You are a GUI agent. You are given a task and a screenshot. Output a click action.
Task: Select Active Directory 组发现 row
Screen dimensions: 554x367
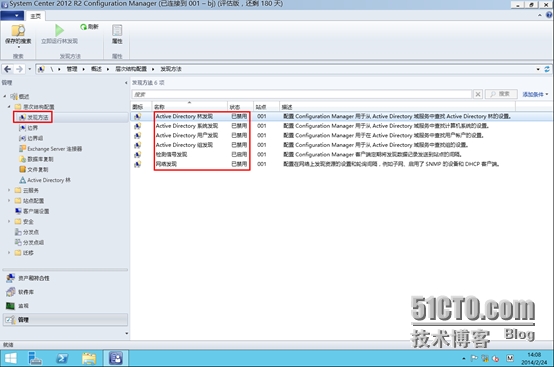tap(342, 145)
